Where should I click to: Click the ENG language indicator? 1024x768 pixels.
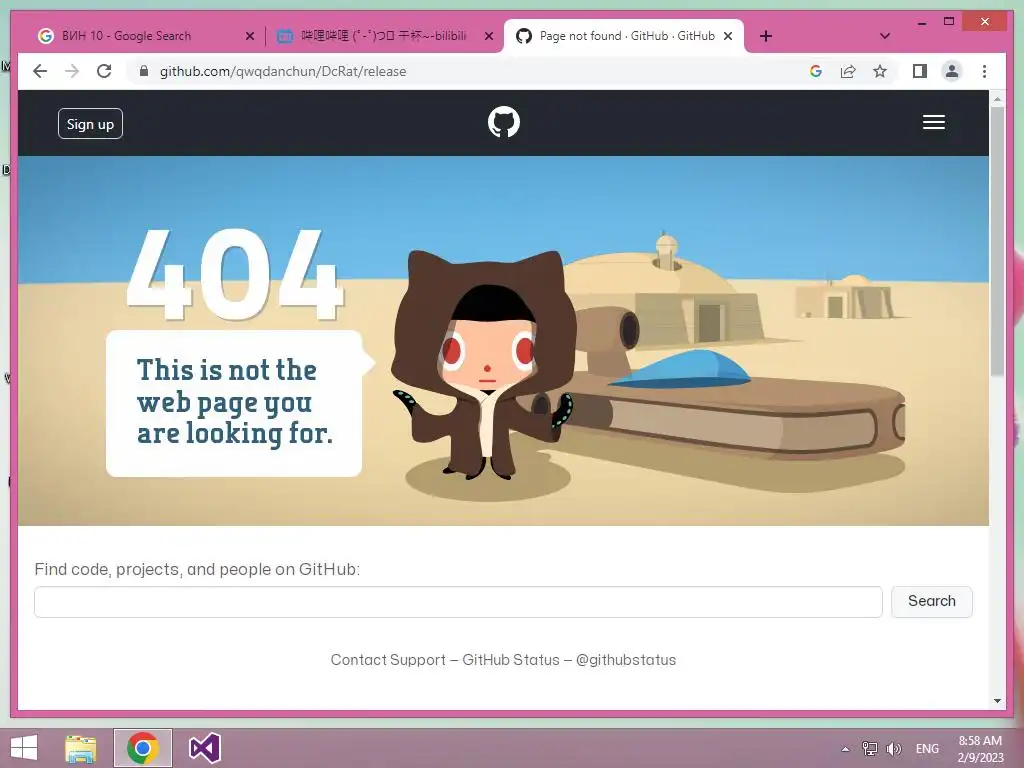click(927, 749)
